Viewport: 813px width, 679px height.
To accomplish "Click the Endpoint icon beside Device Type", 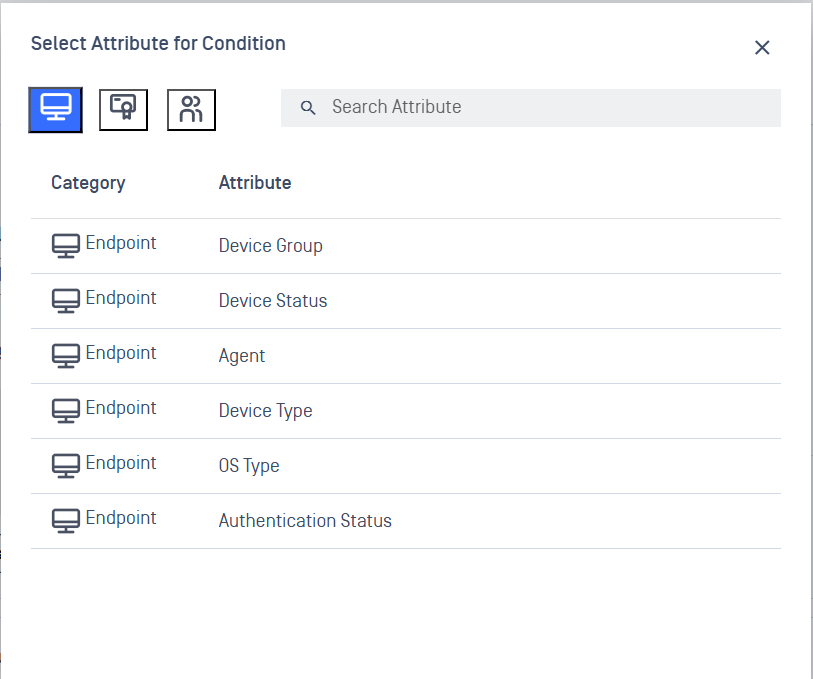I will 65,410.
